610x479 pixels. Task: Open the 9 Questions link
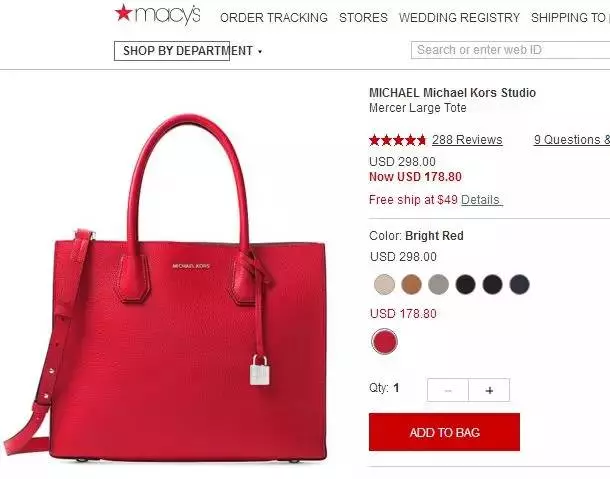click(572, 140)
